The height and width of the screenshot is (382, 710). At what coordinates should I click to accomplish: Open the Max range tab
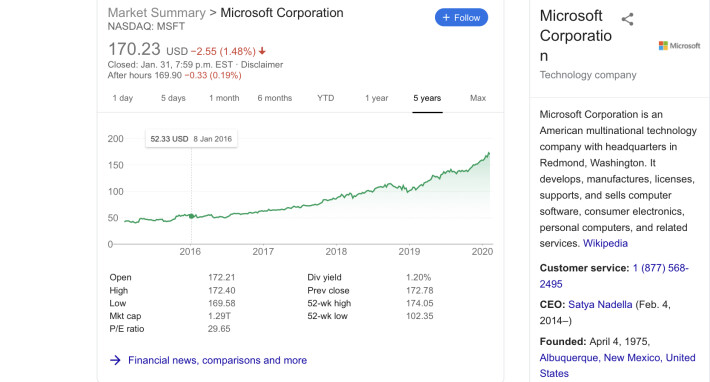tap(478, 98)
